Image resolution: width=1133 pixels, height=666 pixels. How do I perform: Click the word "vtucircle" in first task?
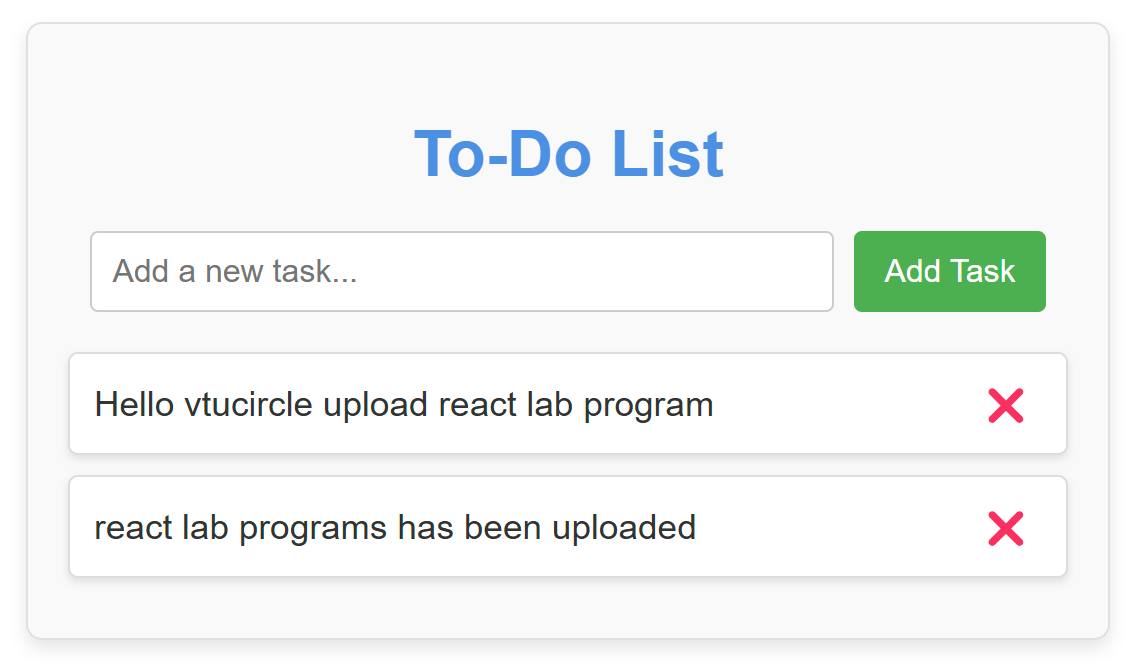point(249,405)
